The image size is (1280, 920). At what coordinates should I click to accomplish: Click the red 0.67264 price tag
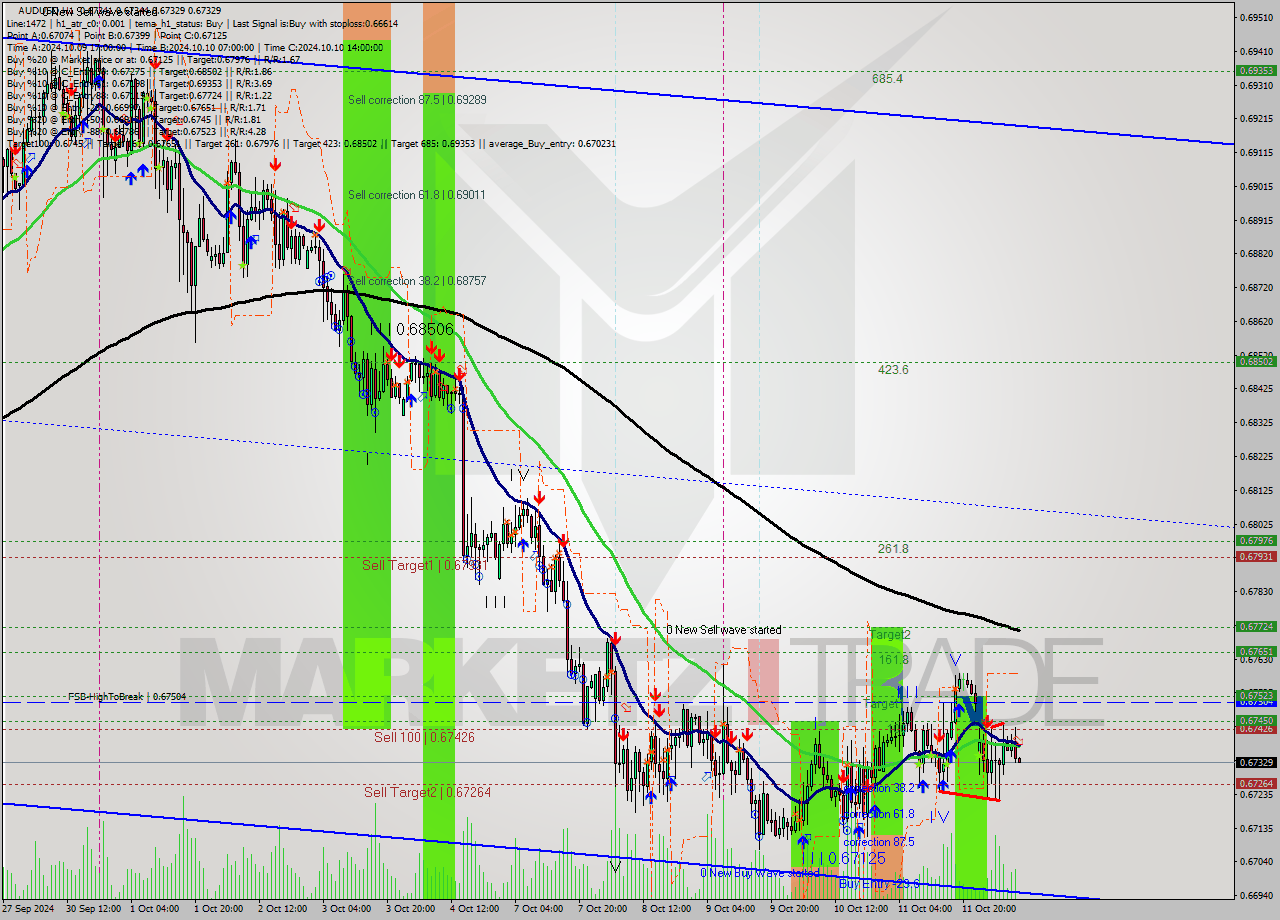click(1255, 784)
